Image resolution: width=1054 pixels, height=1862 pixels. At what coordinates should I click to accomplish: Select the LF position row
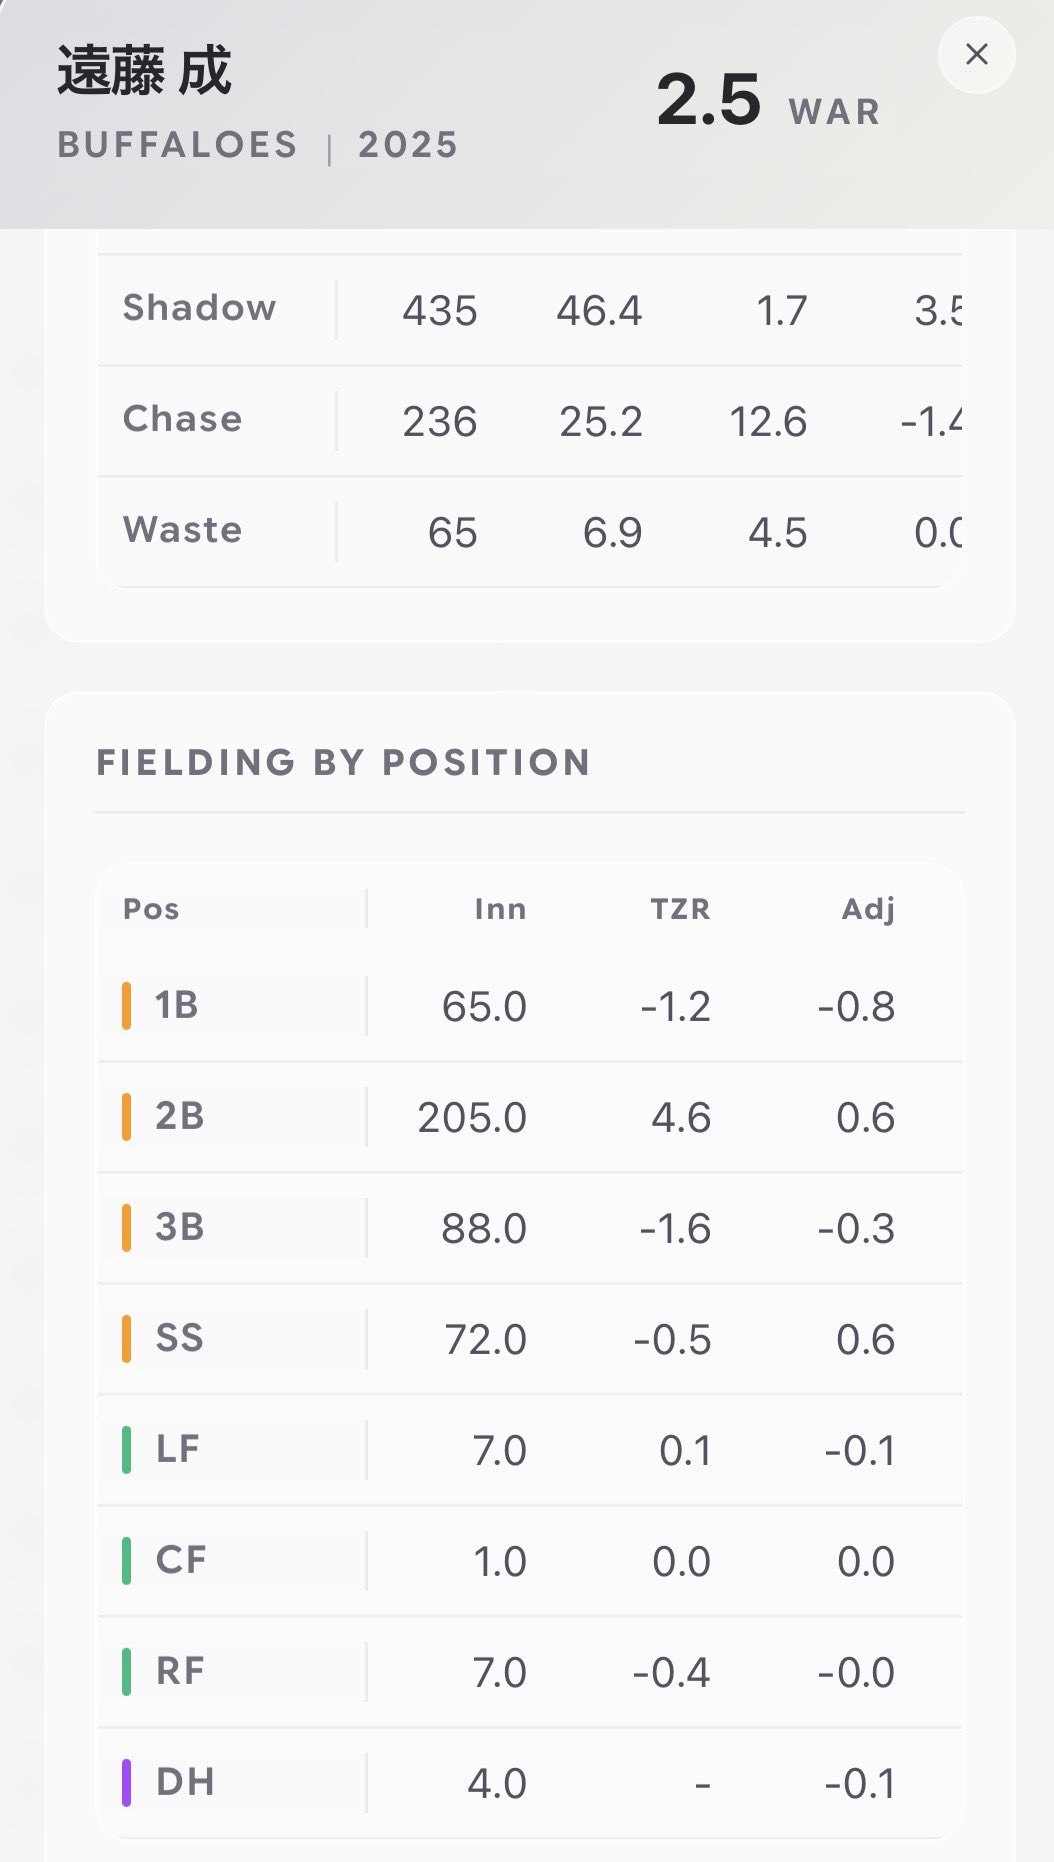click(x=530, y=1450)
